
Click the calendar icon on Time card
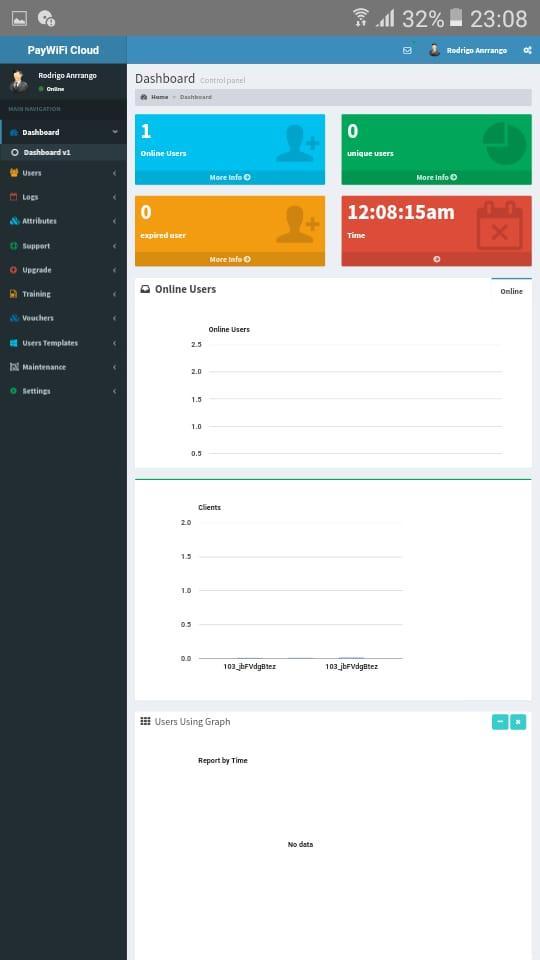(500, 225)
